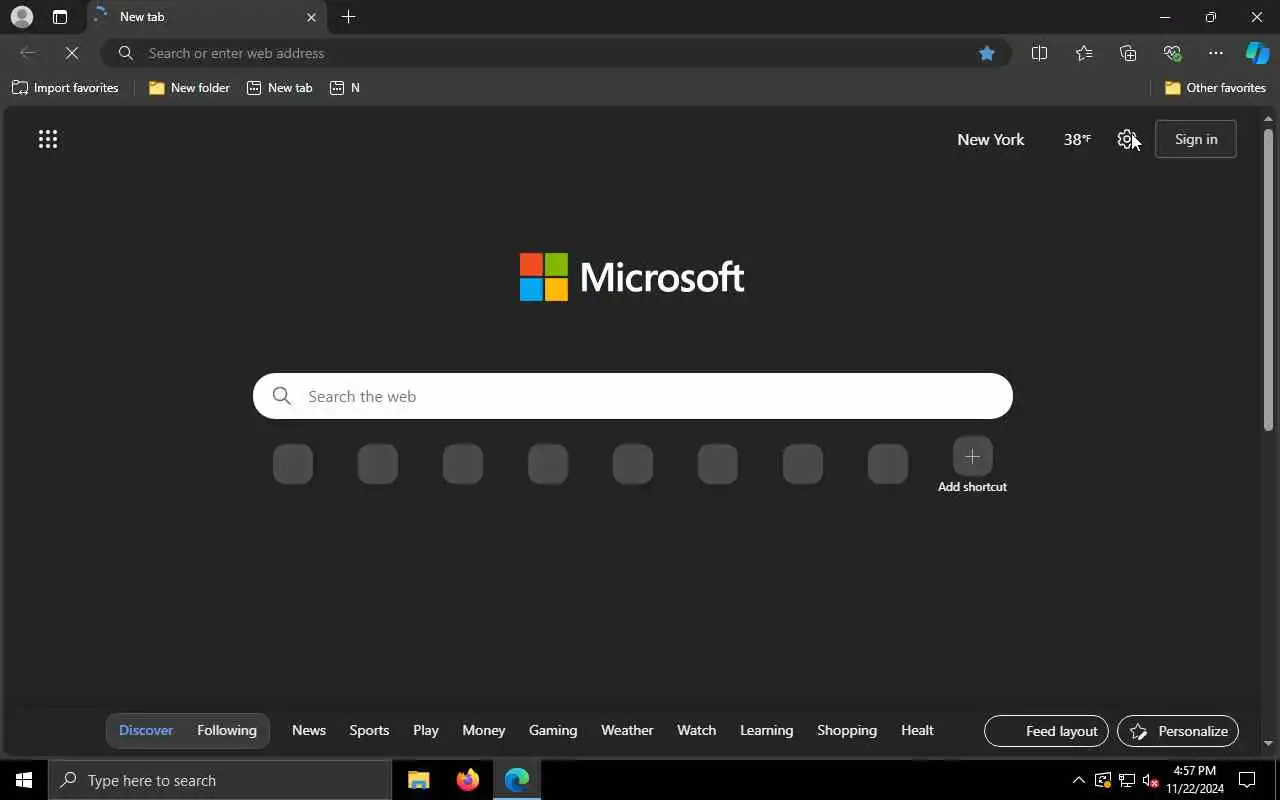Open the Favorites panel
This screenshot has height=800, width=1280.
click(1084, 53)
